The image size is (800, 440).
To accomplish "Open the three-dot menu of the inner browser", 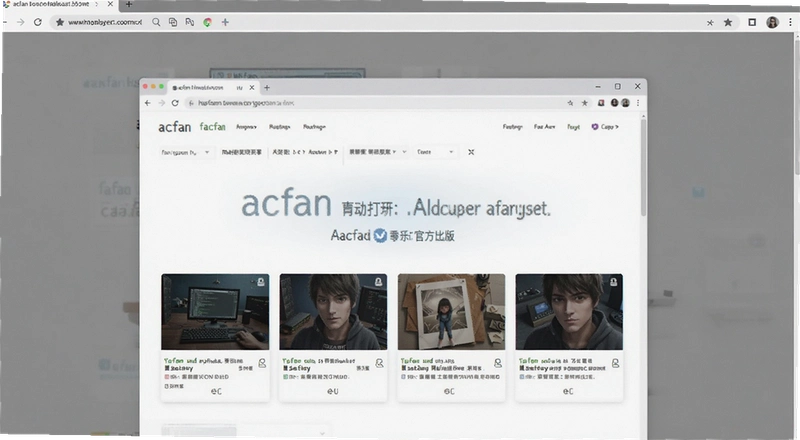I will pyautogui.click(x=638, y=103).
